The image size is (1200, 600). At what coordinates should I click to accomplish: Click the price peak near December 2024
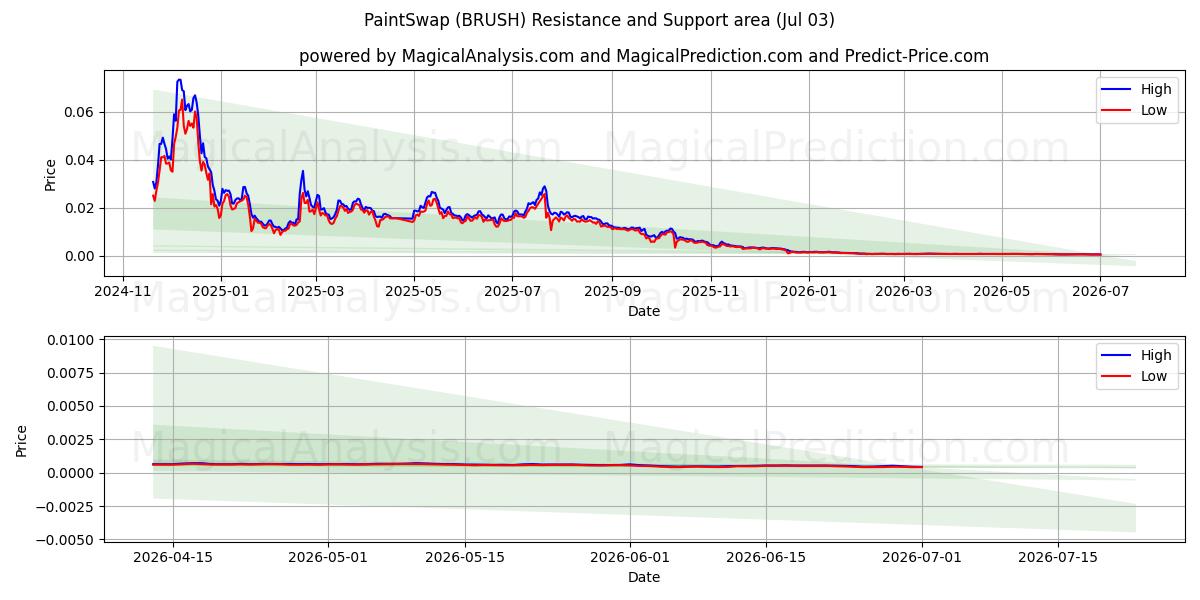179,80
